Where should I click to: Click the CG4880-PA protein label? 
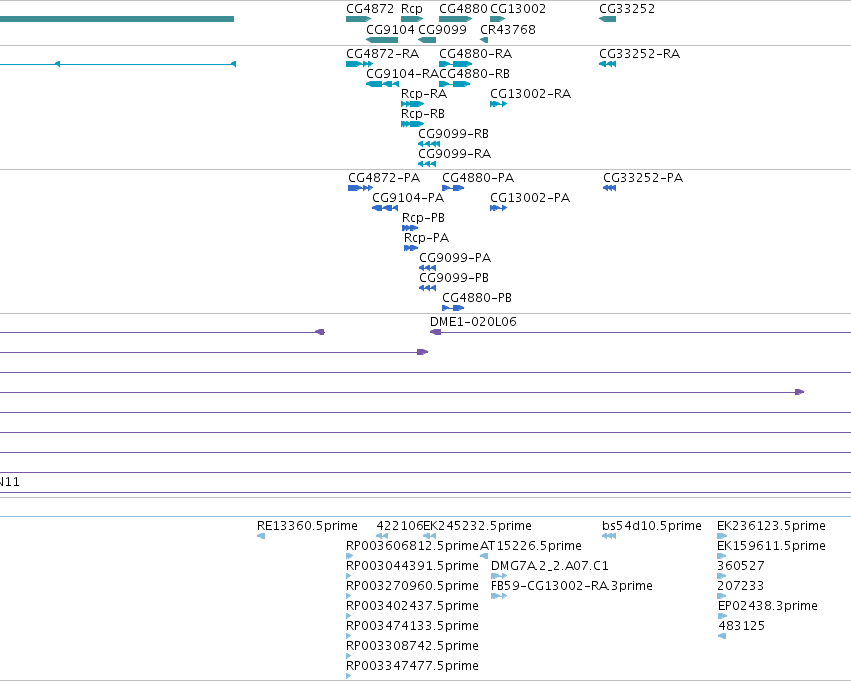coord(478,178)
